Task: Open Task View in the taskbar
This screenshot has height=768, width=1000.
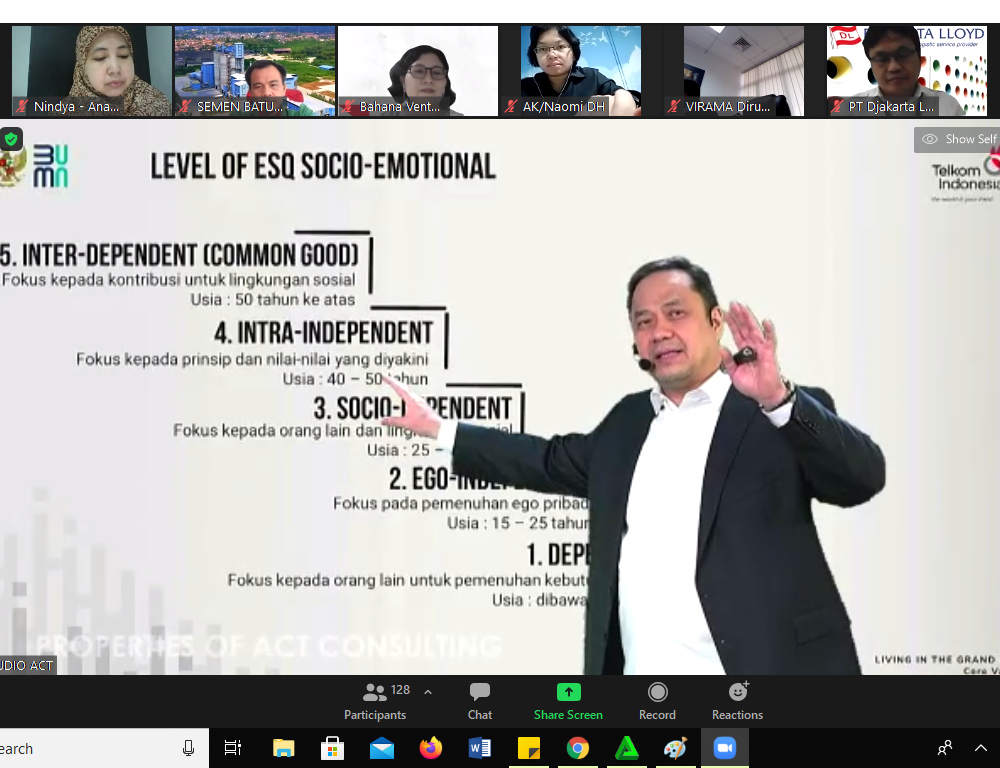Action: click(233, 748)
